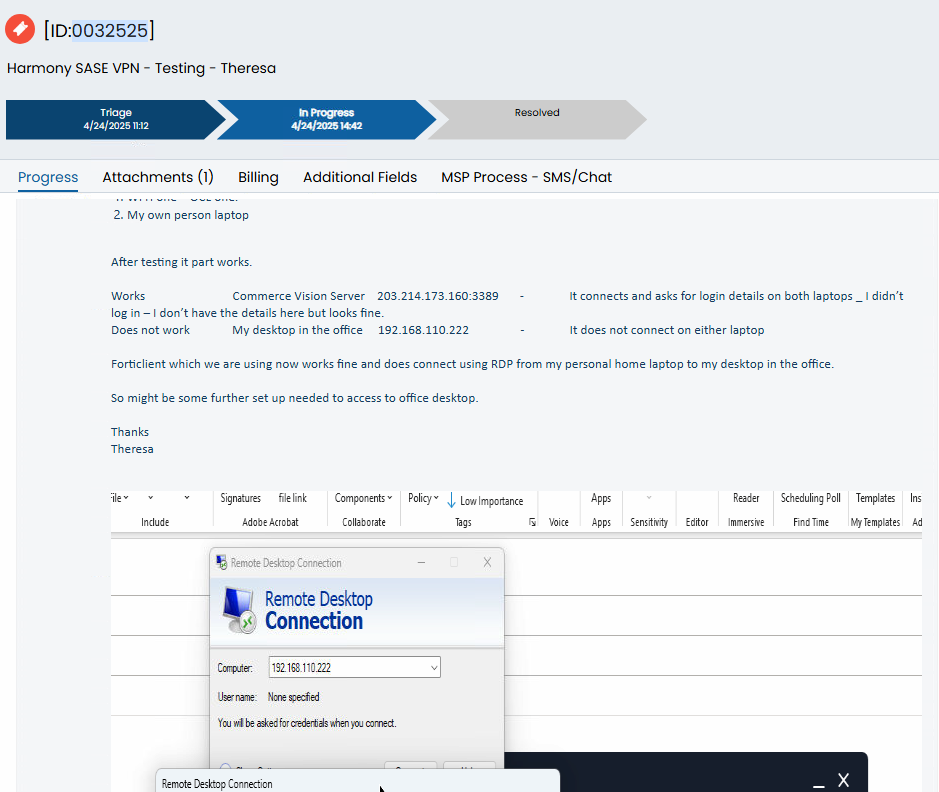This screenshot has height=792, width=939.
Task: Click the ticket title Harmony SASE VPN - Testing - Theresa
Action: (x=141, y=68)
